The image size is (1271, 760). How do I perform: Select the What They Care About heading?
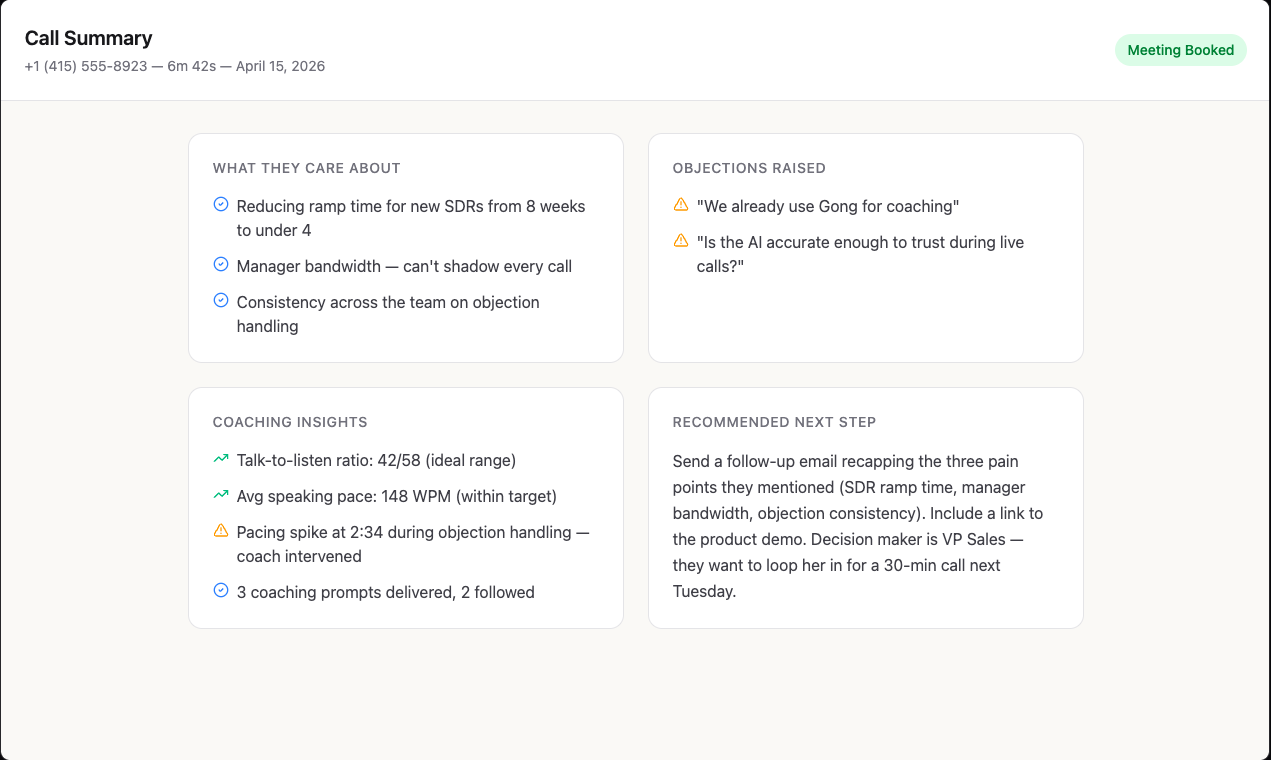306,168
